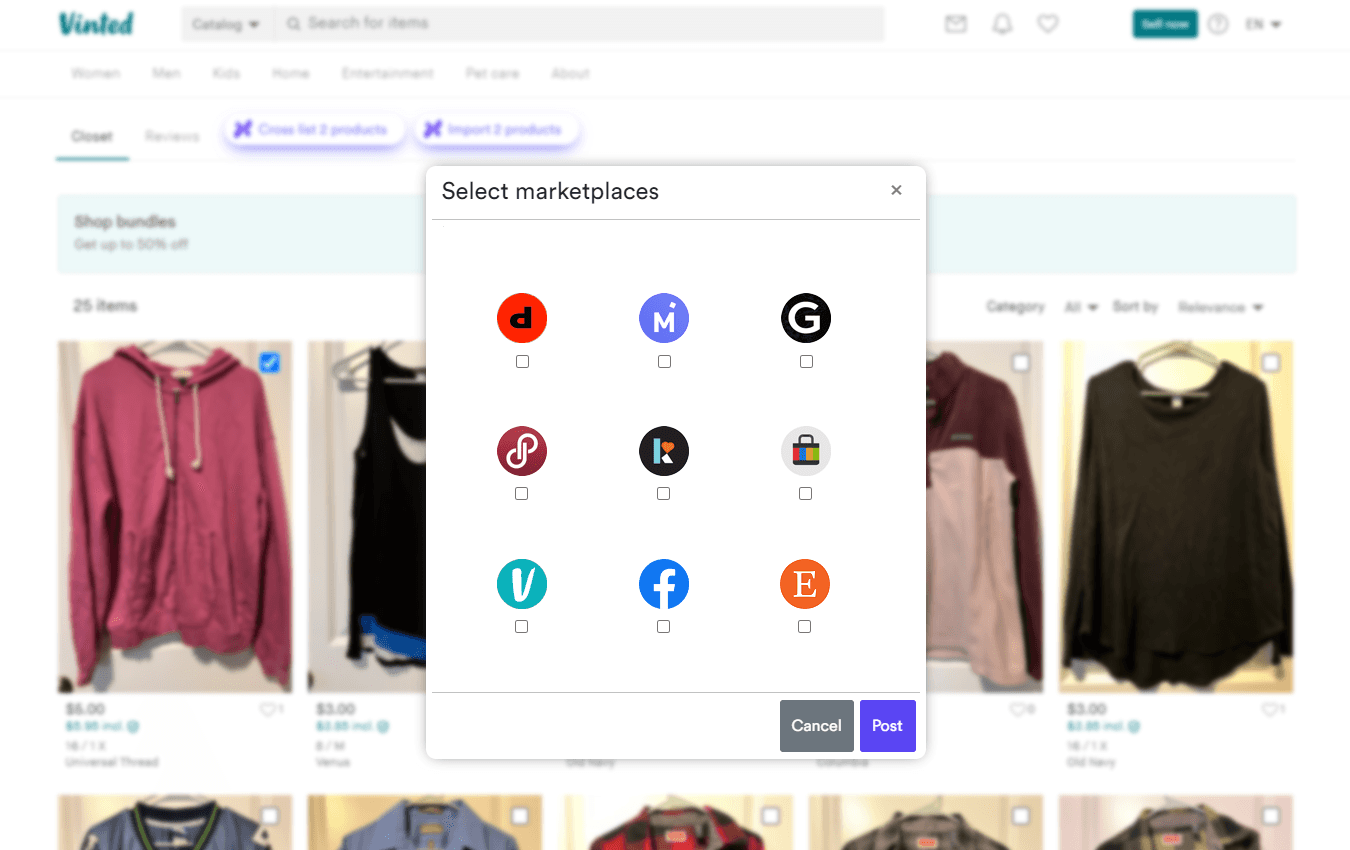Close the Select marketplaces dialog
The image size is (1350, 850).
click(x=896, y=190)
